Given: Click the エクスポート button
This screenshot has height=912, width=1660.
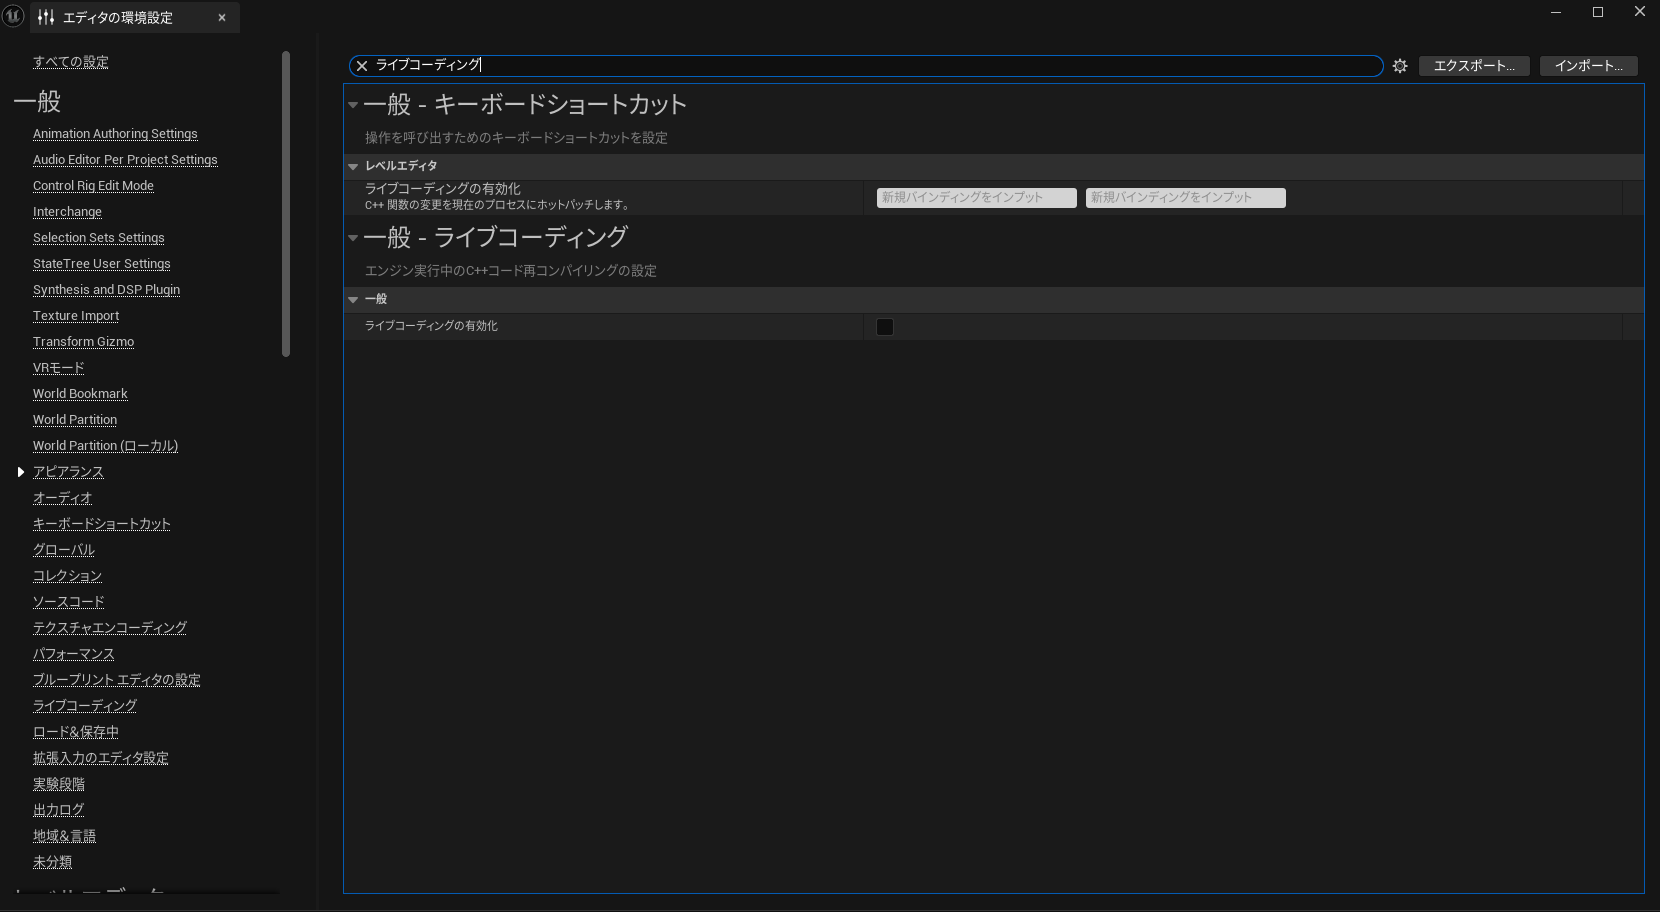Looking at the screenshot, I should point(1473,65).
